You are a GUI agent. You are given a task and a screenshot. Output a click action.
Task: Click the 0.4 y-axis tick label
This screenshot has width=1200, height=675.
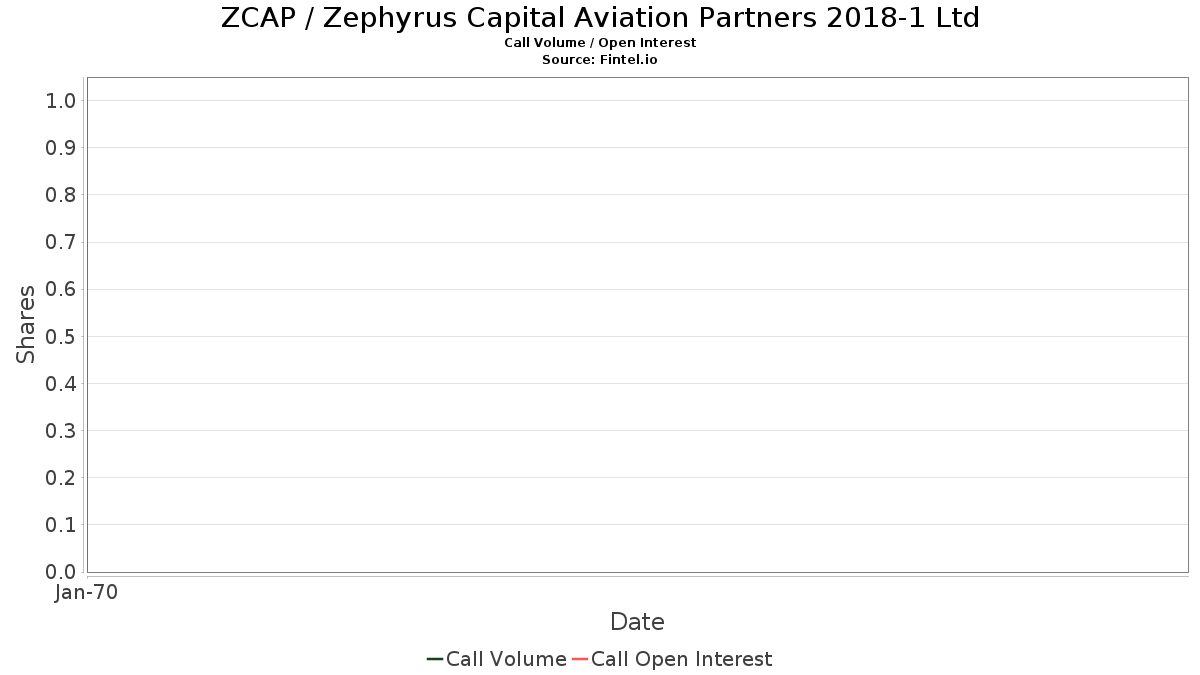61,384
